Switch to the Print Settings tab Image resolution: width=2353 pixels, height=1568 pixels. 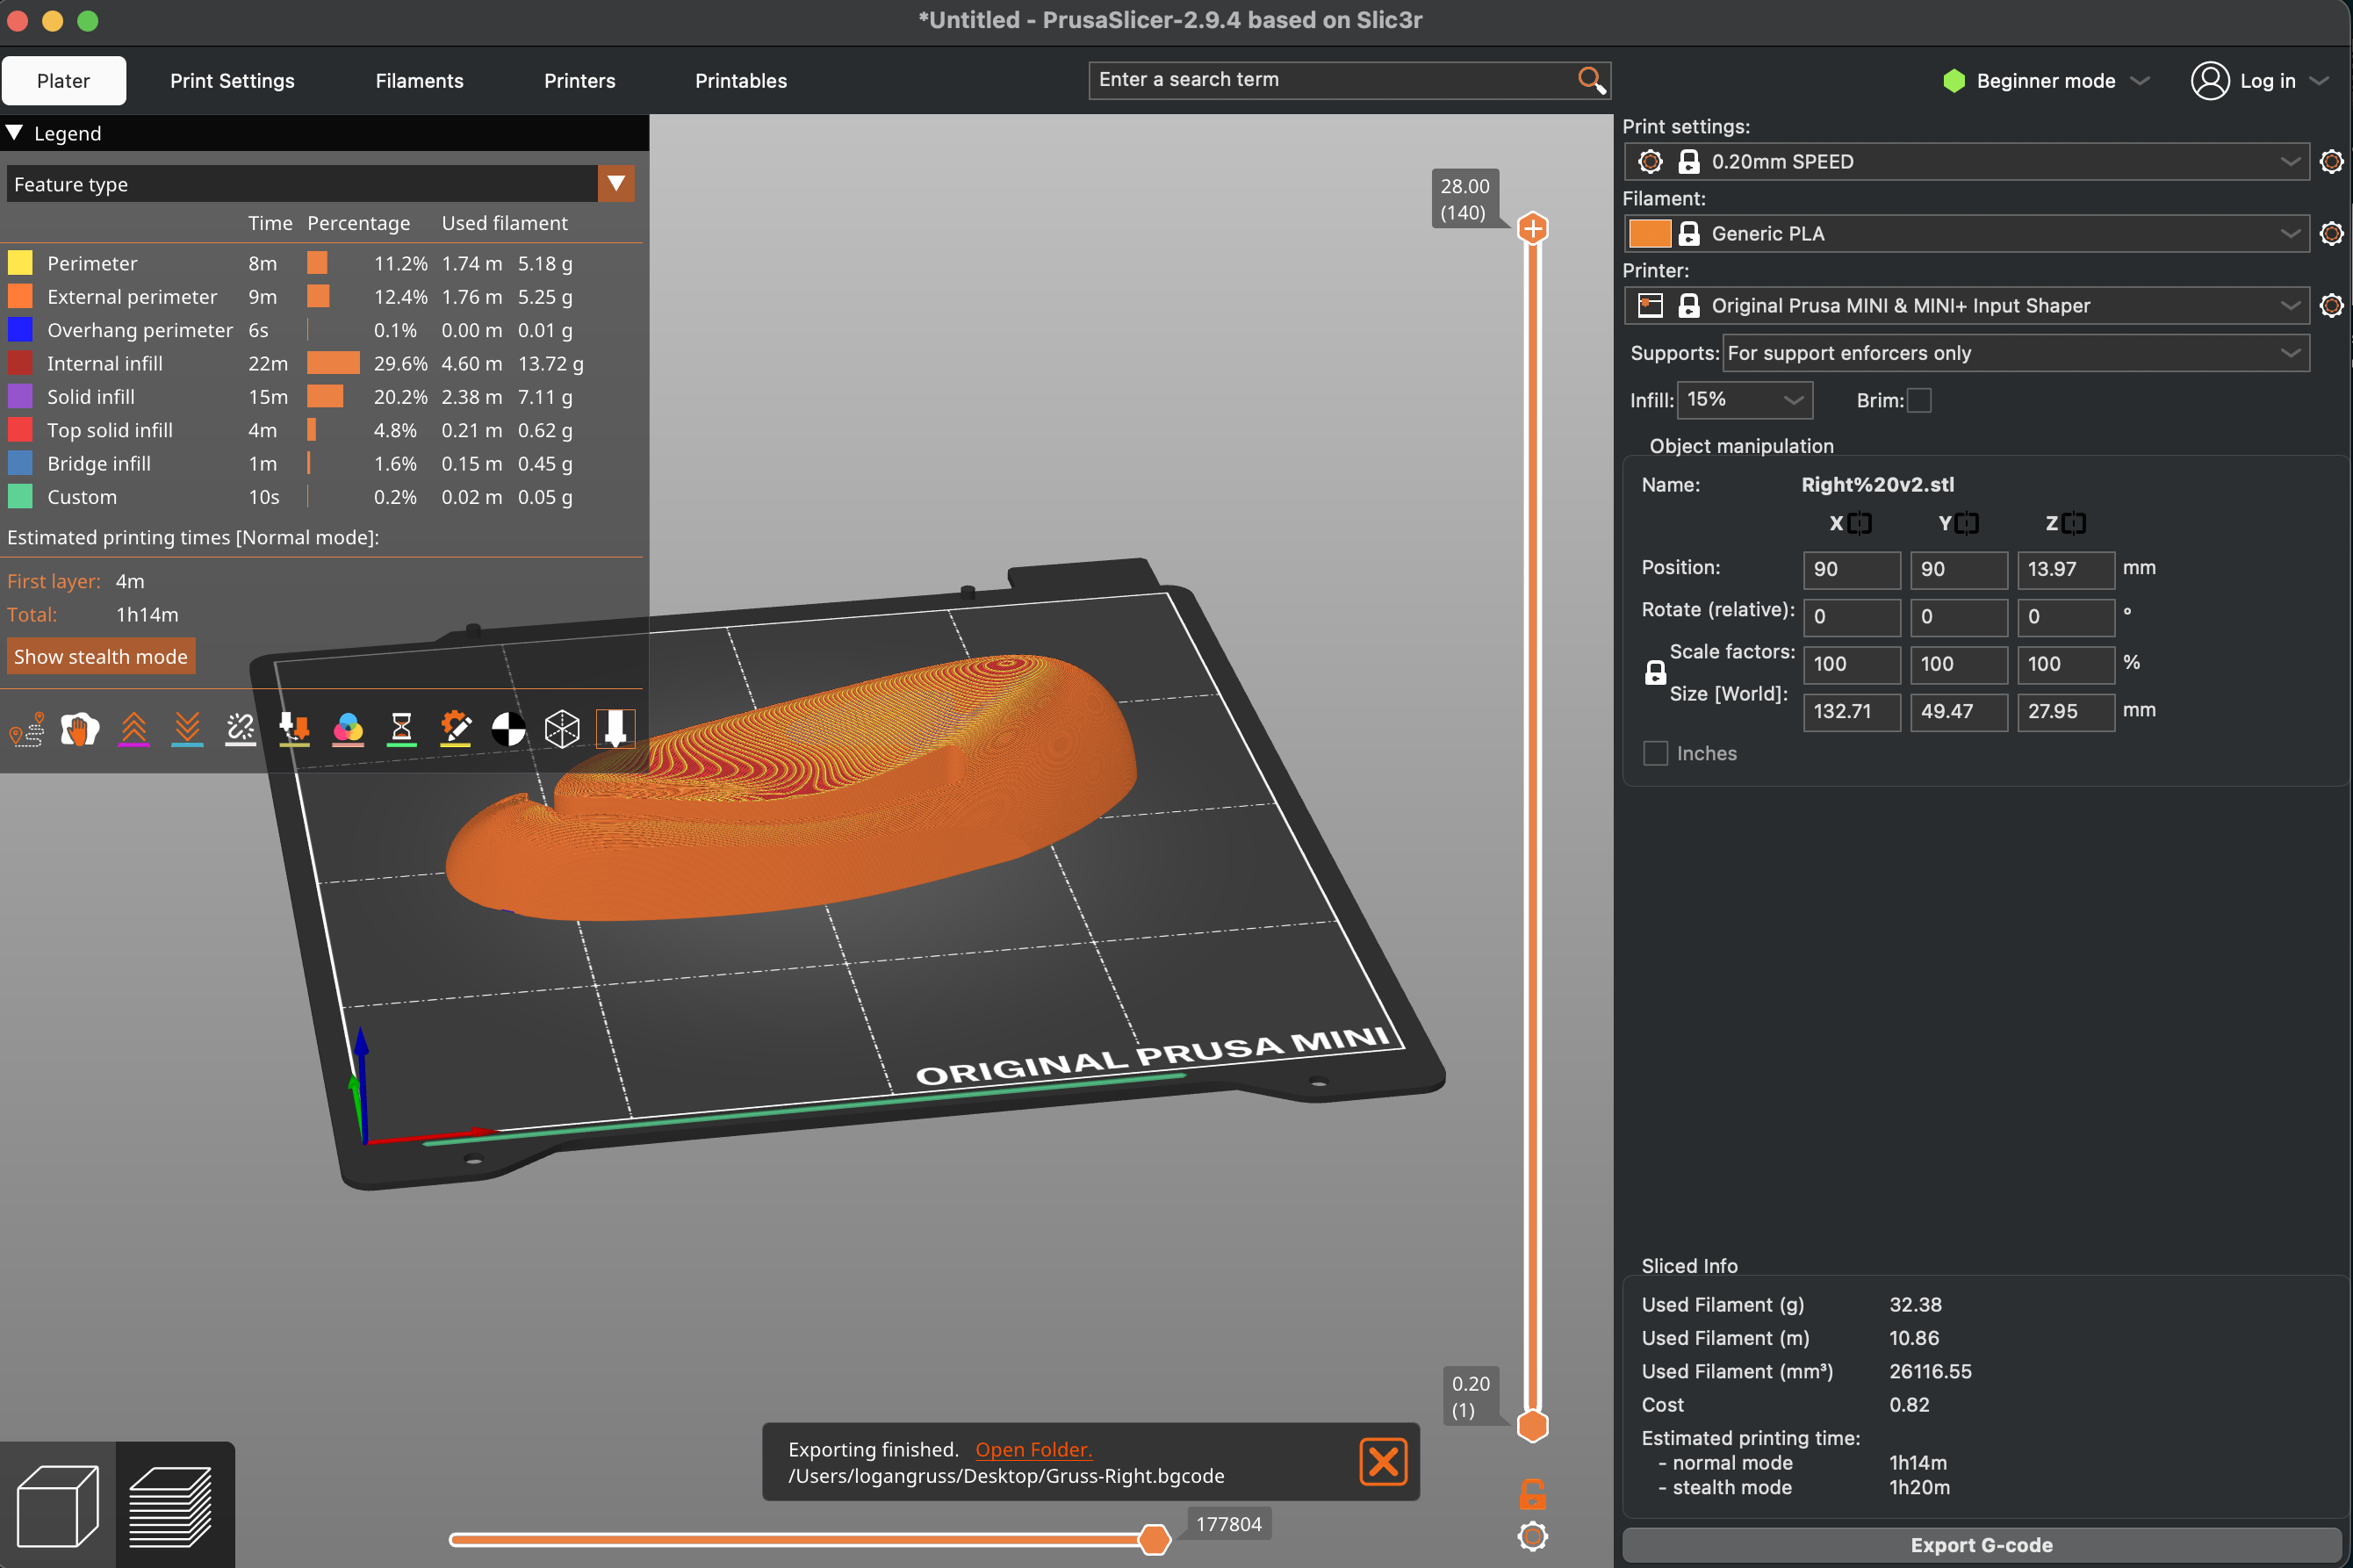pos(232,81)
